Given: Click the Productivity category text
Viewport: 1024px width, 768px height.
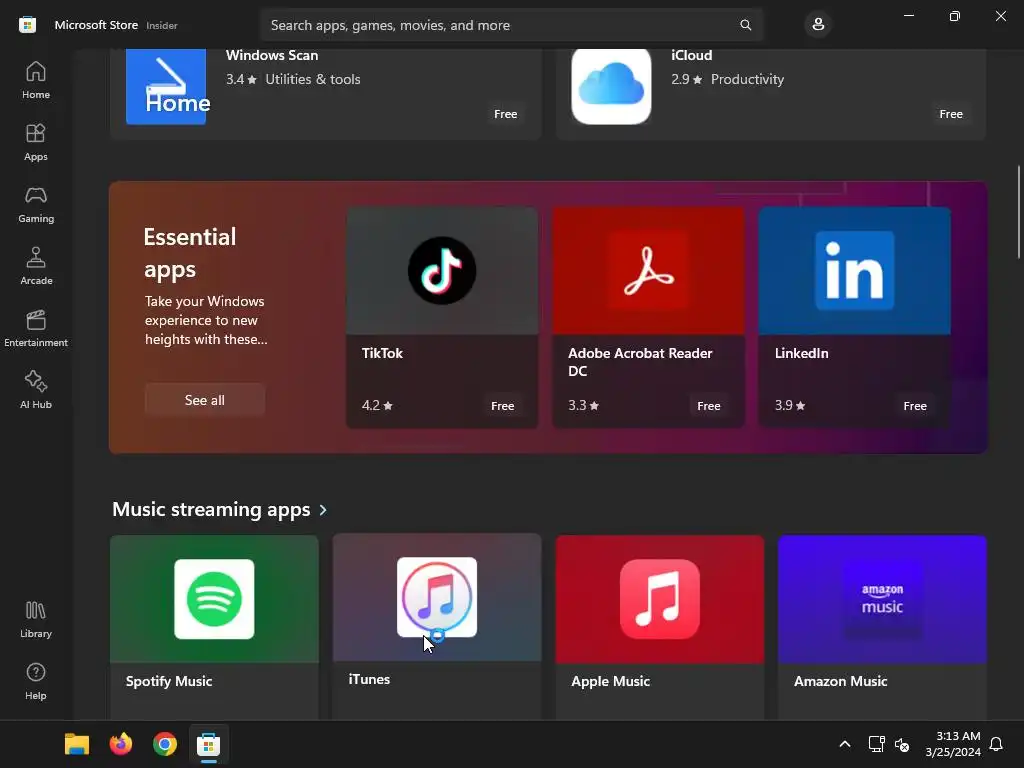Looking at the screenshot, I should [x=747, y=79].
